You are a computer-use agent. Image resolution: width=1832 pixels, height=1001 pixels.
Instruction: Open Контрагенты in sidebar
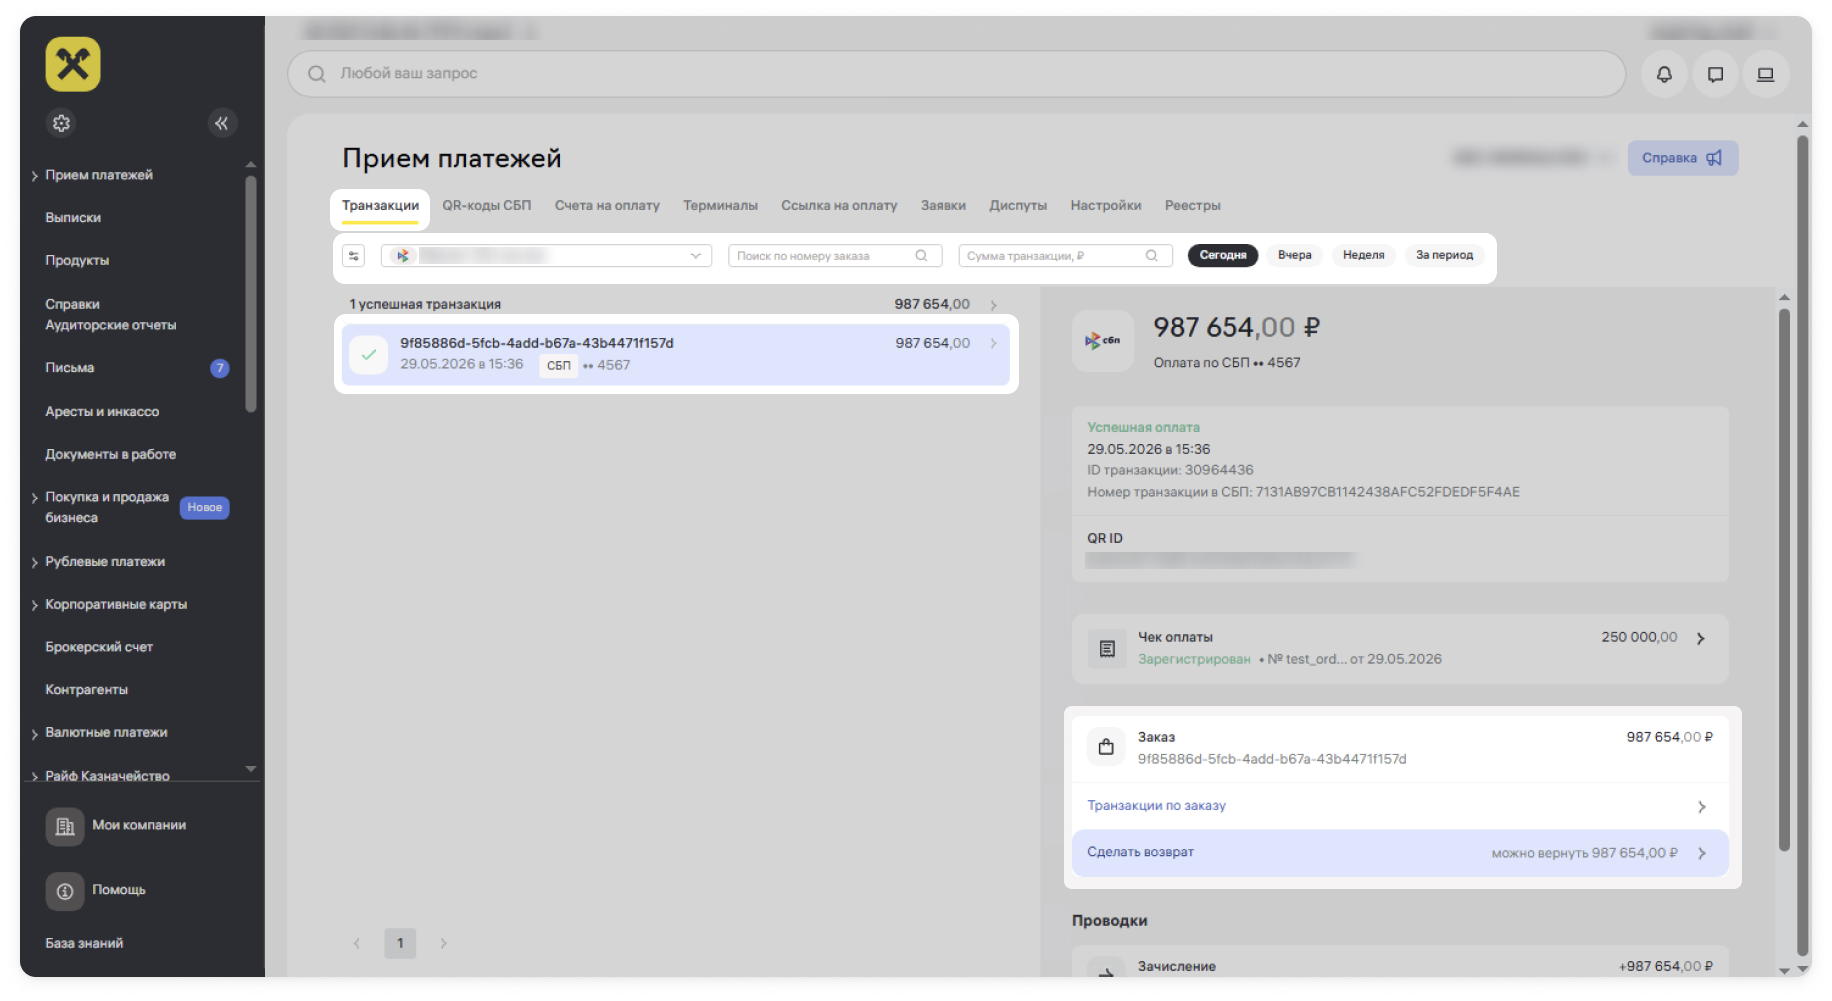pos(86,691)
